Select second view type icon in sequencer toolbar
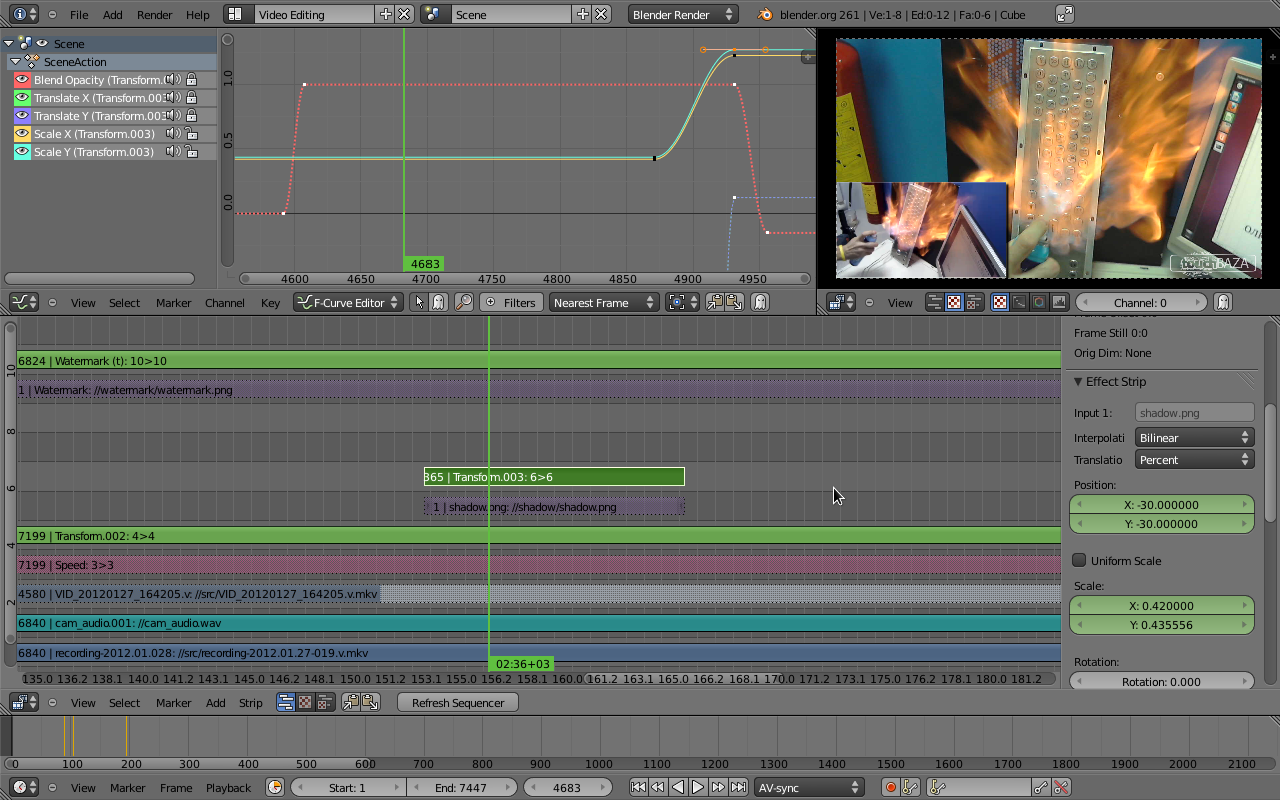Screen dimensions: 1280x800 click(305, 702)
